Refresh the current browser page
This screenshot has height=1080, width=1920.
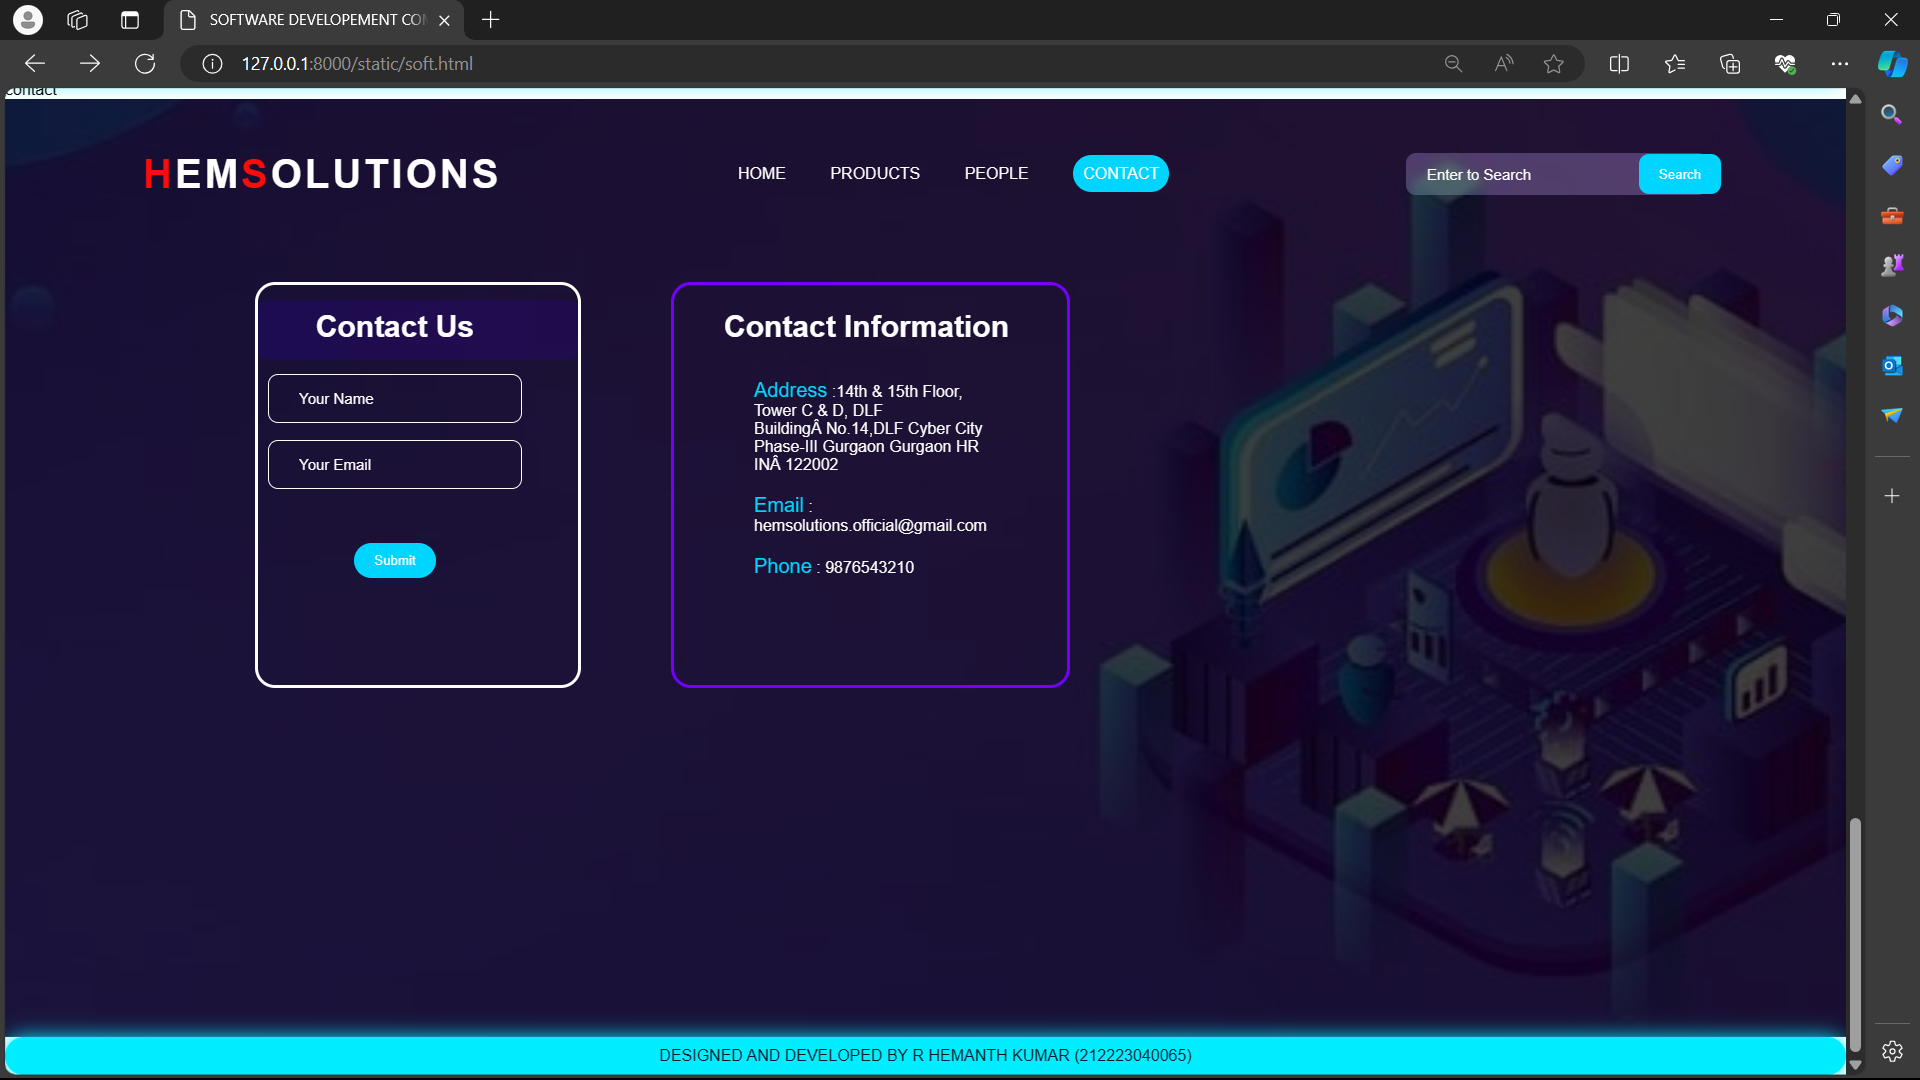(x=145, y=64)
